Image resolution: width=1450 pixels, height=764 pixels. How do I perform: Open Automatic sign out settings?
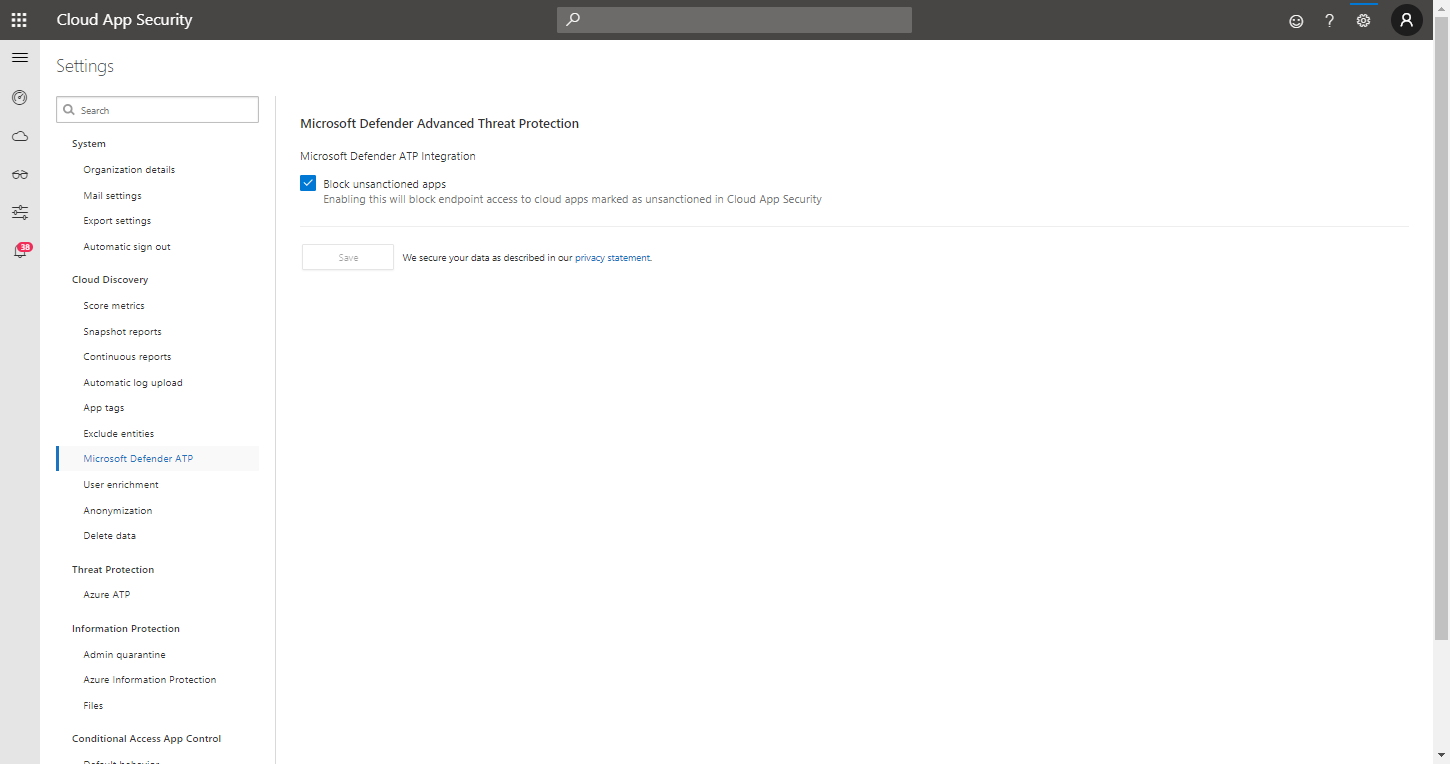coord(127,247)
